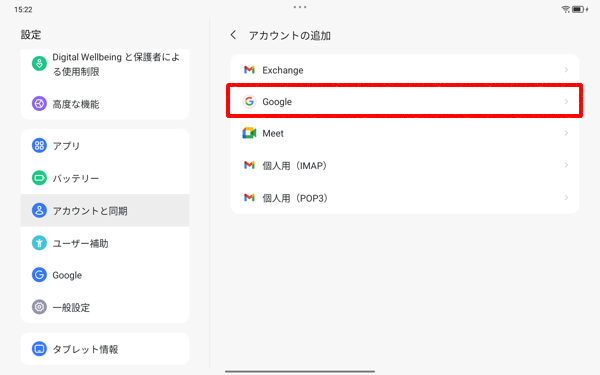Choose Google account type

405,101
